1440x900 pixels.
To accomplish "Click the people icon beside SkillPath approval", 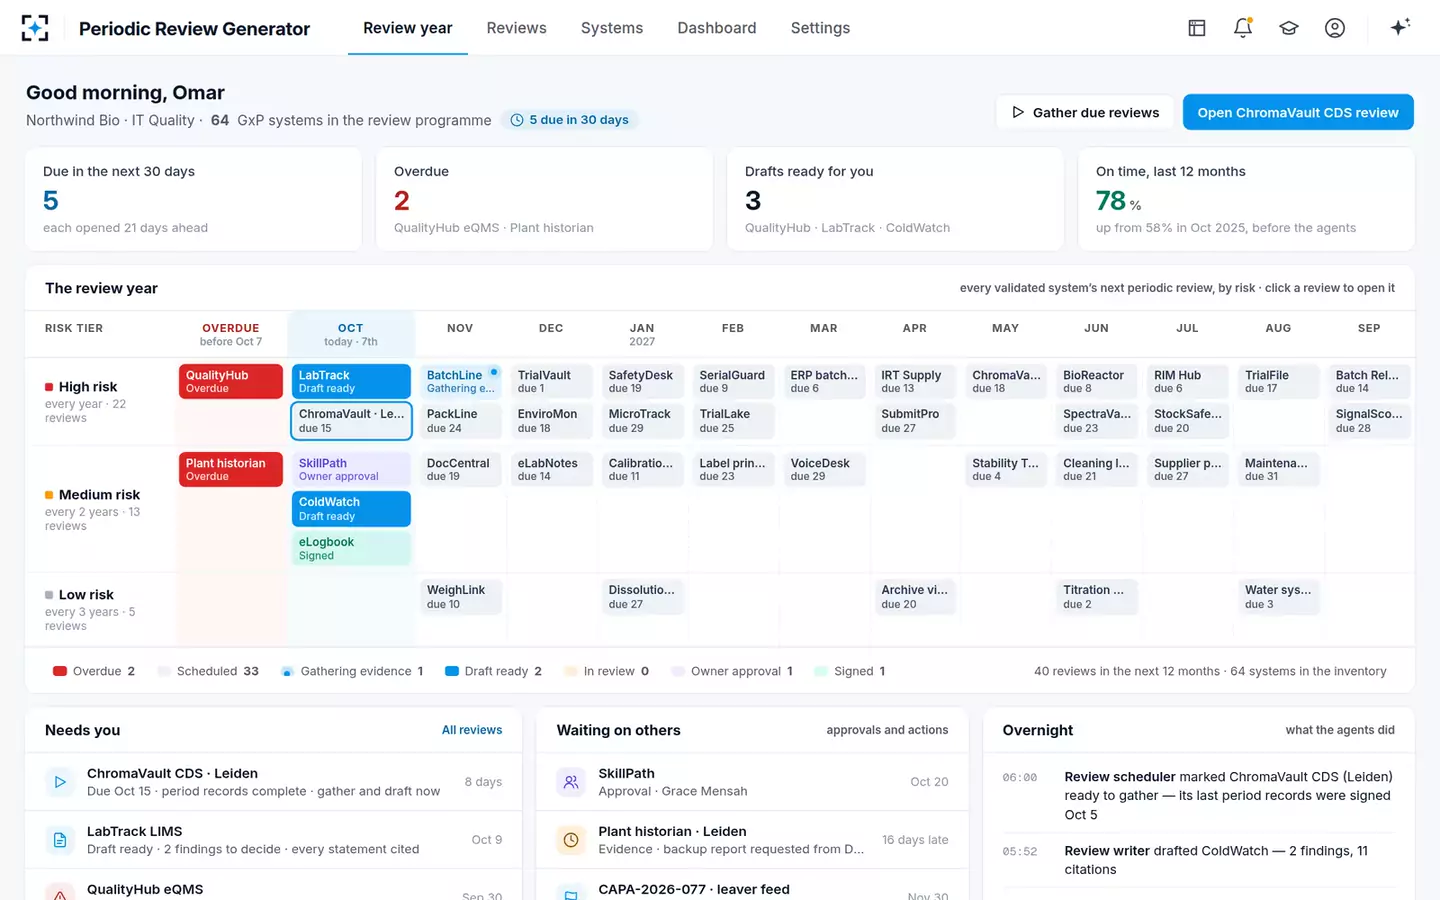I will tap(571, 782).
